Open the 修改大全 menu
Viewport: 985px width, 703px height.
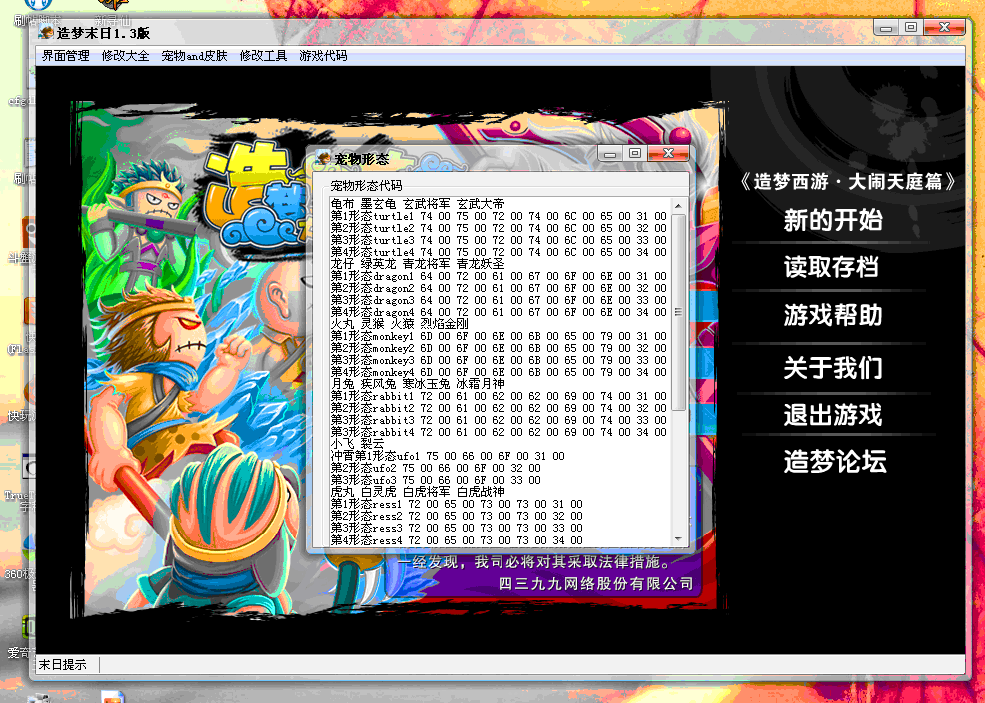(x=126, y=56)
